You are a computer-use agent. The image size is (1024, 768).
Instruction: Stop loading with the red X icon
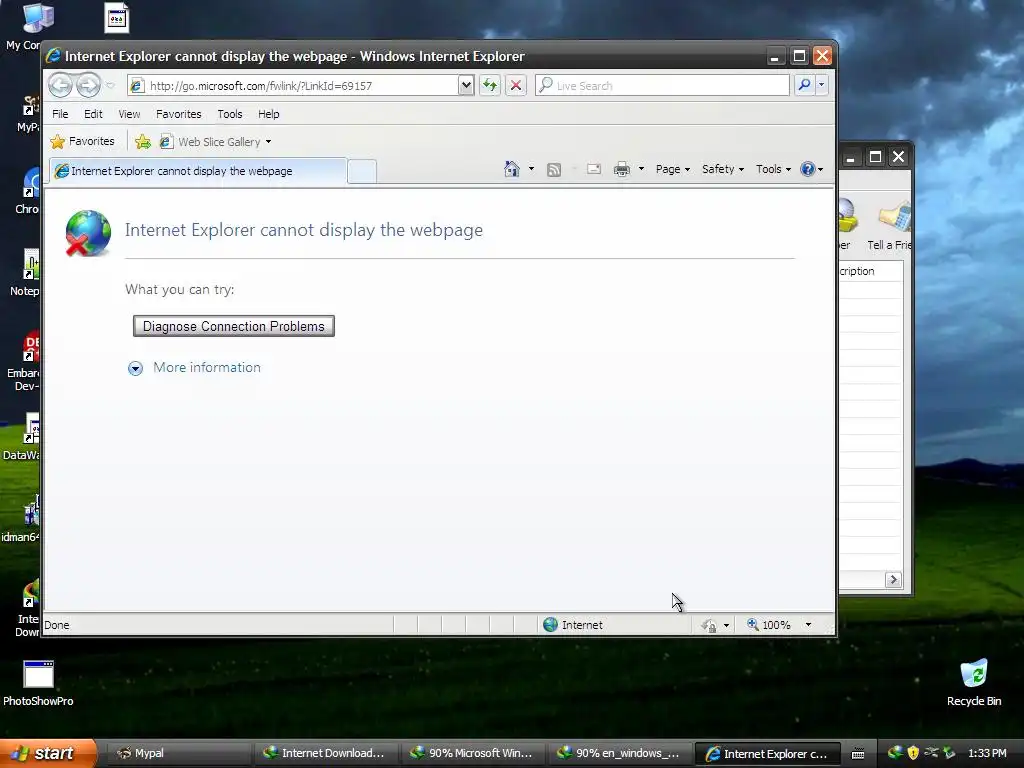click(516, 85)
